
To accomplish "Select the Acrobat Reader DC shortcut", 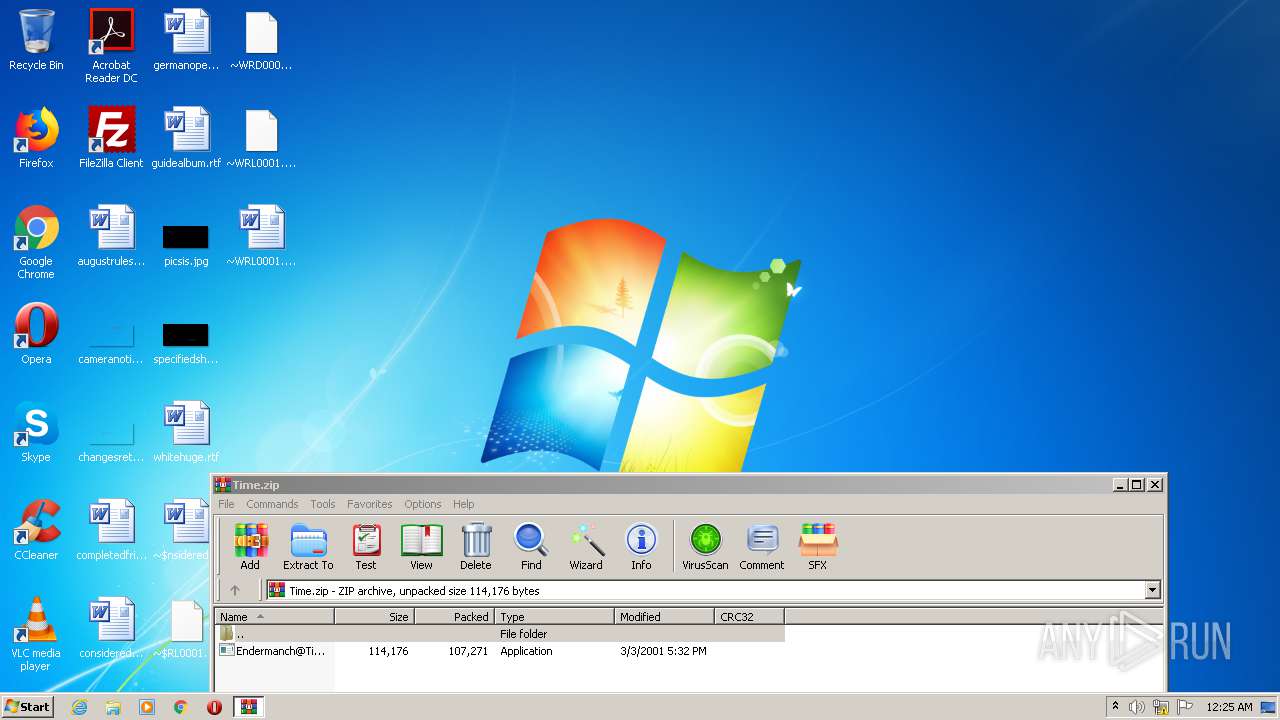I will tap(111, 46).
